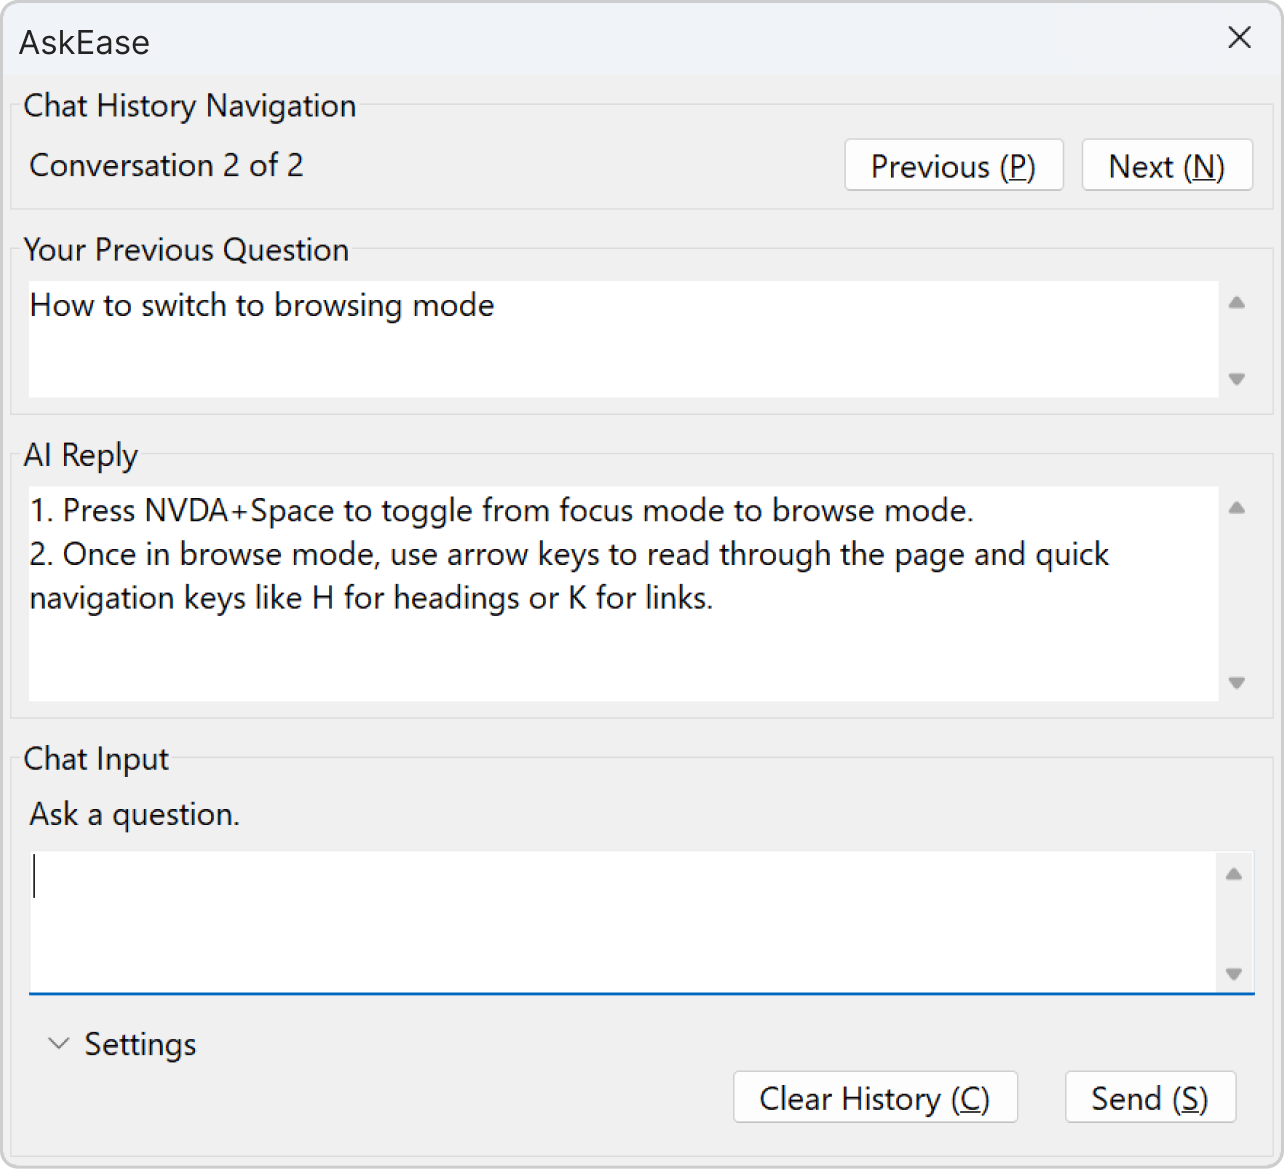Click the Chat Input group label

coord(96,759)
